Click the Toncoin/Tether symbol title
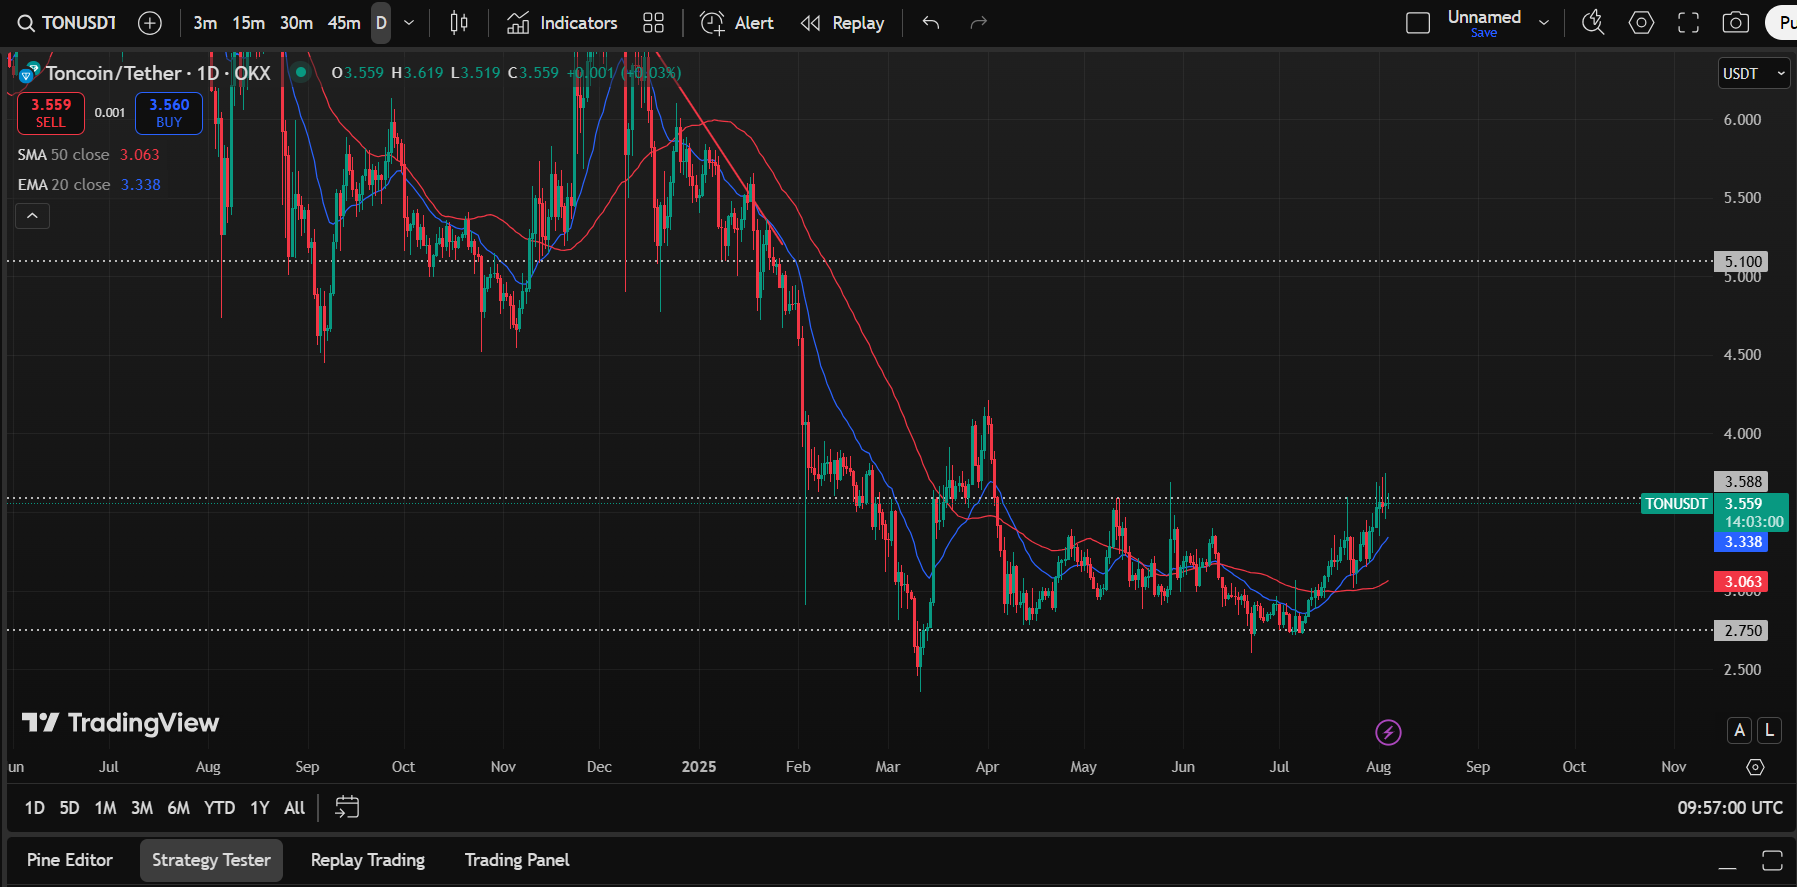 [158, 73]
